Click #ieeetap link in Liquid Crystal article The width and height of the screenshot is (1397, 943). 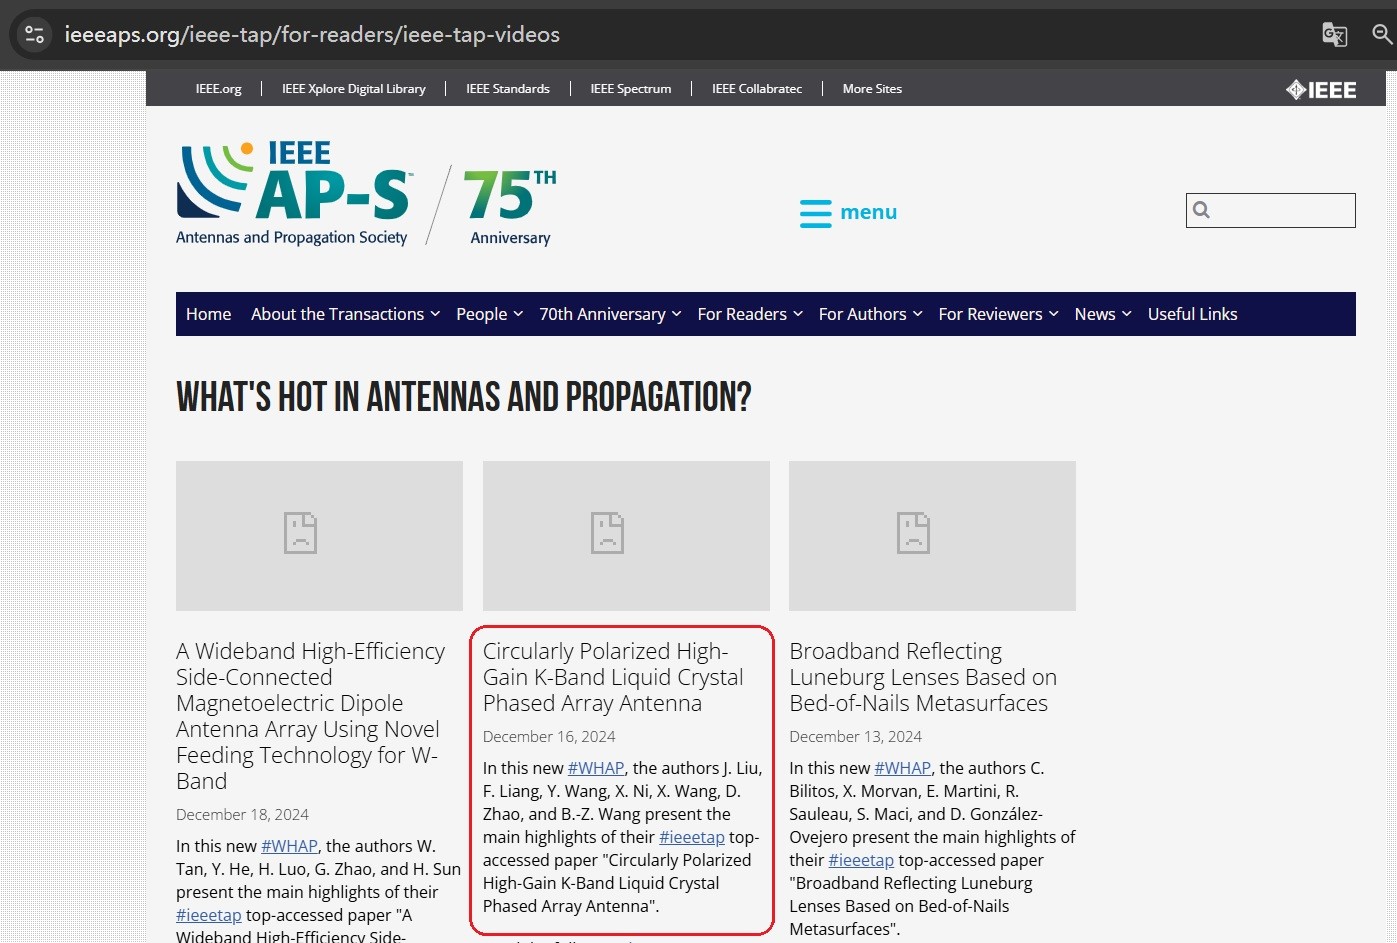tap(691, 837)
